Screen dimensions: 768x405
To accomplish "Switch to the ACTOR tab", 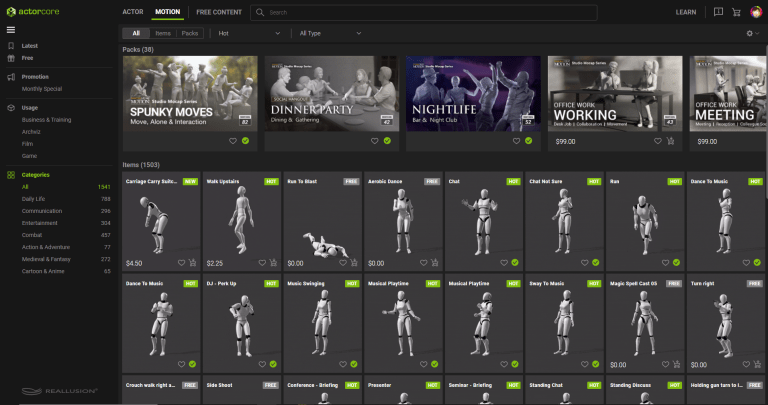I will click(x=132, y=12).
